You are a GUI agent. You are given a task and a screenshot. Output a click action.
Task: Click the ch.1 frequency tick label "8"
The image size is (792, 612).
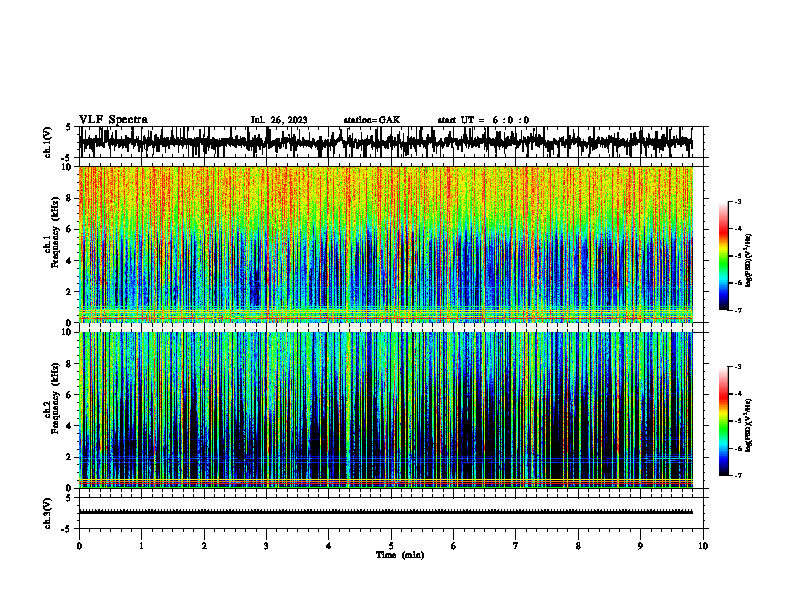(x=69, y=198)
